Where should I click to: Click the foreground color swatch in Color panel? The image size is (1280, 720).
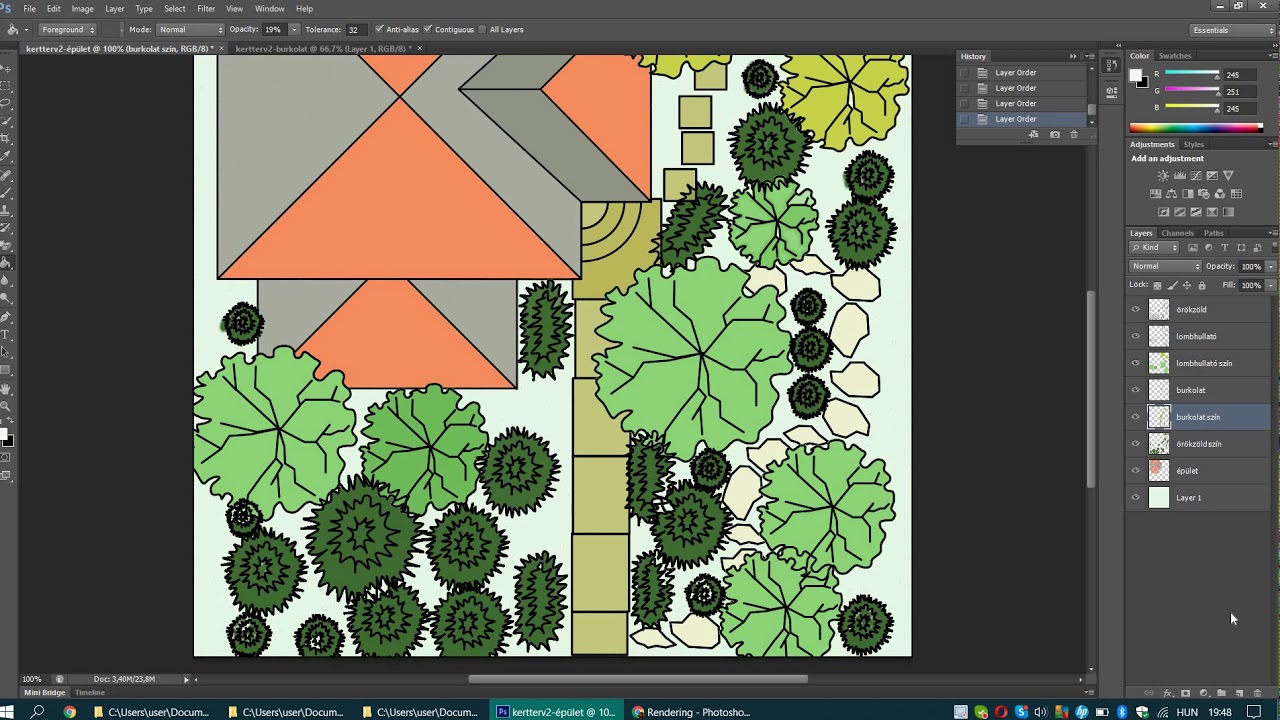coord(1136,76)
